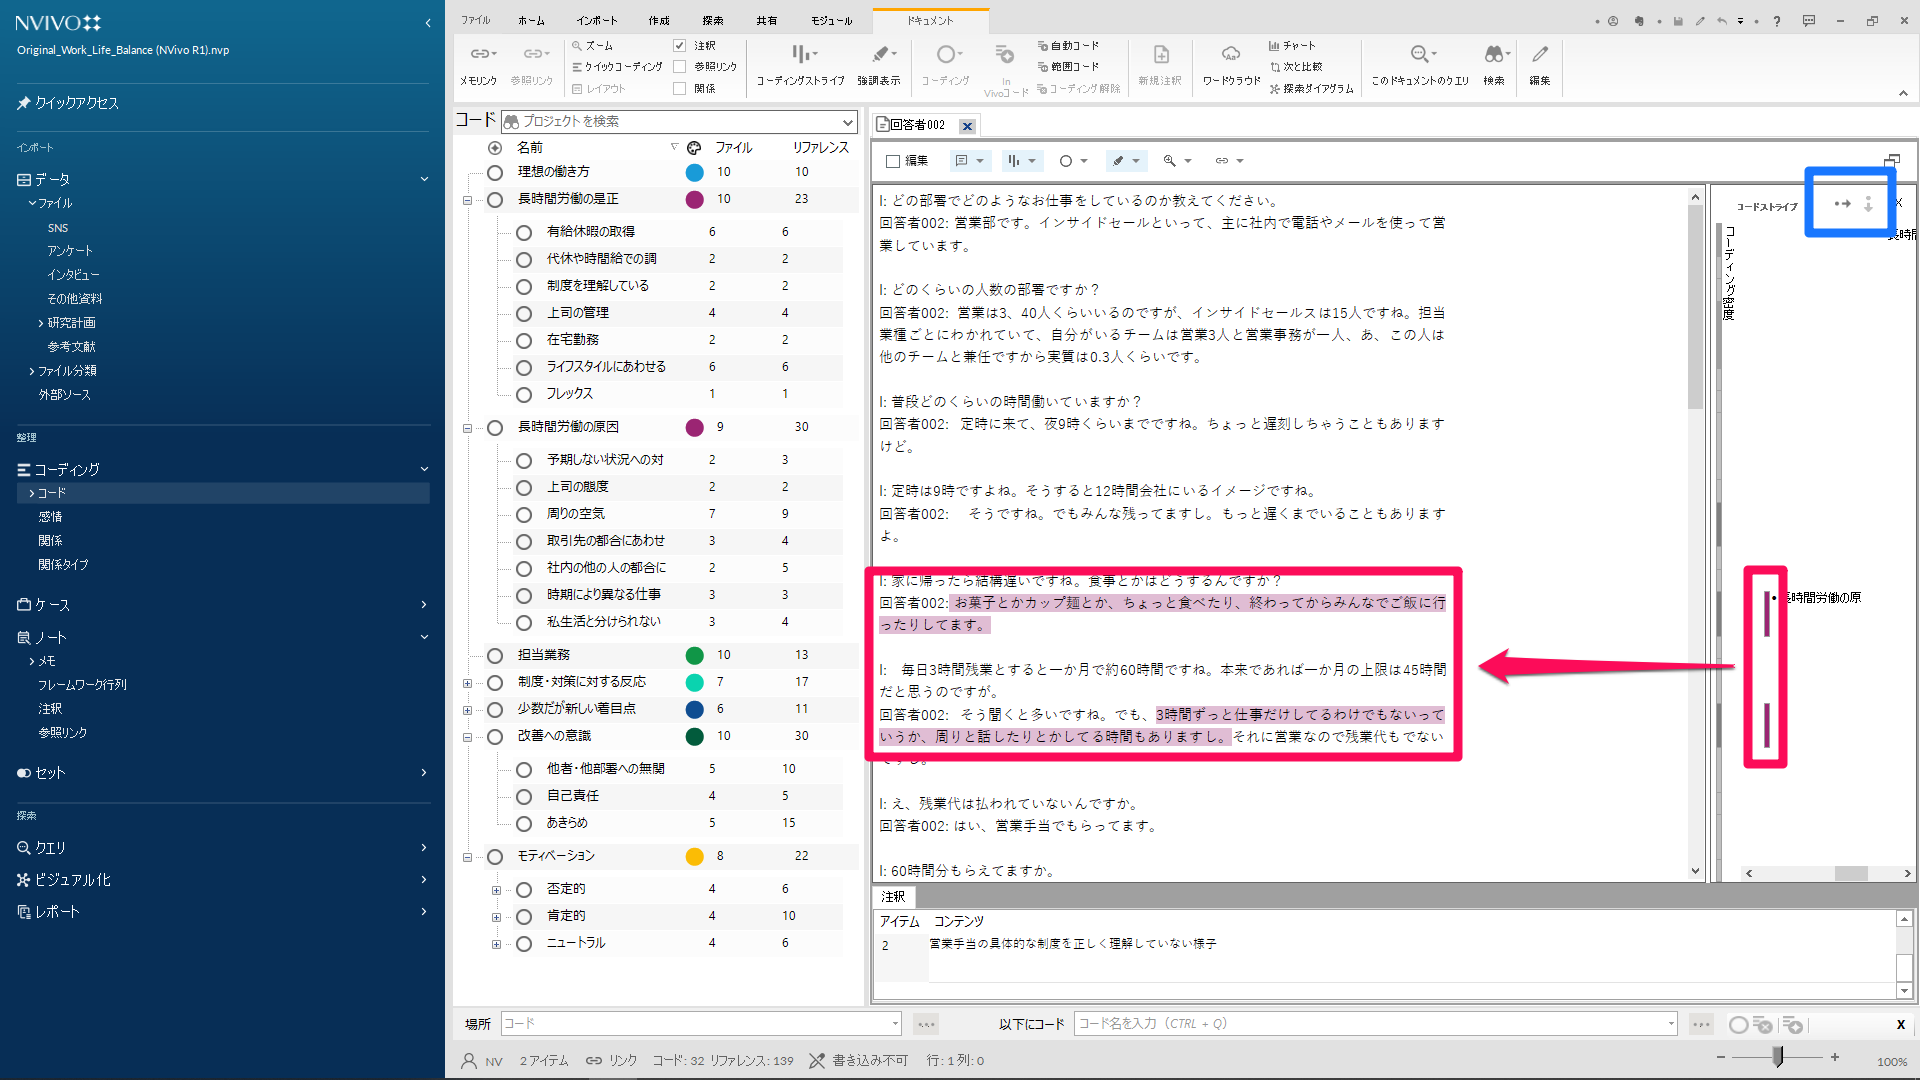The image size is (1920, 1080).
Task: Toggle the 編集 edit checkbox in document
Action: [894, 161]
